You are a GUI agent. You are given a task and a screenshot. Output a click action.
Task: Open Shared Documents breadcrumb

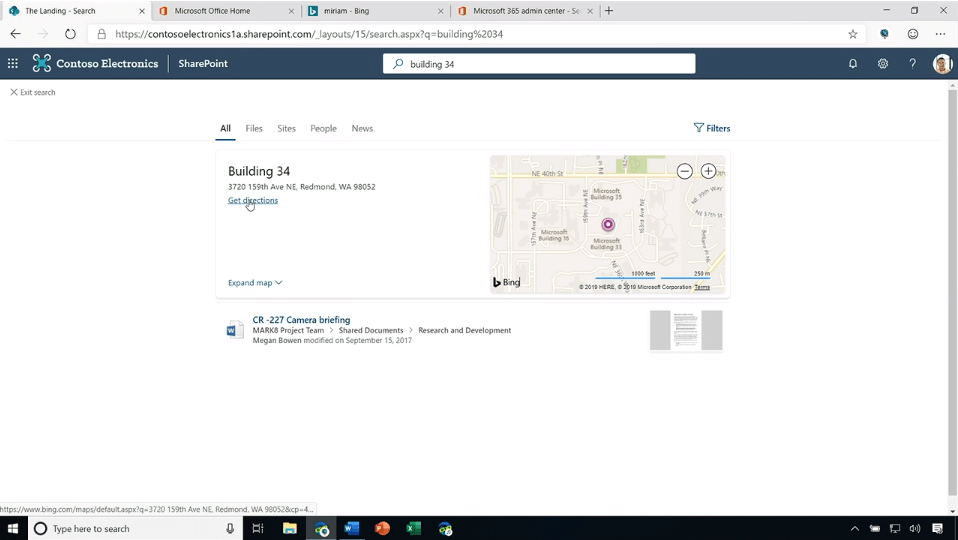[x=371, y=330]
